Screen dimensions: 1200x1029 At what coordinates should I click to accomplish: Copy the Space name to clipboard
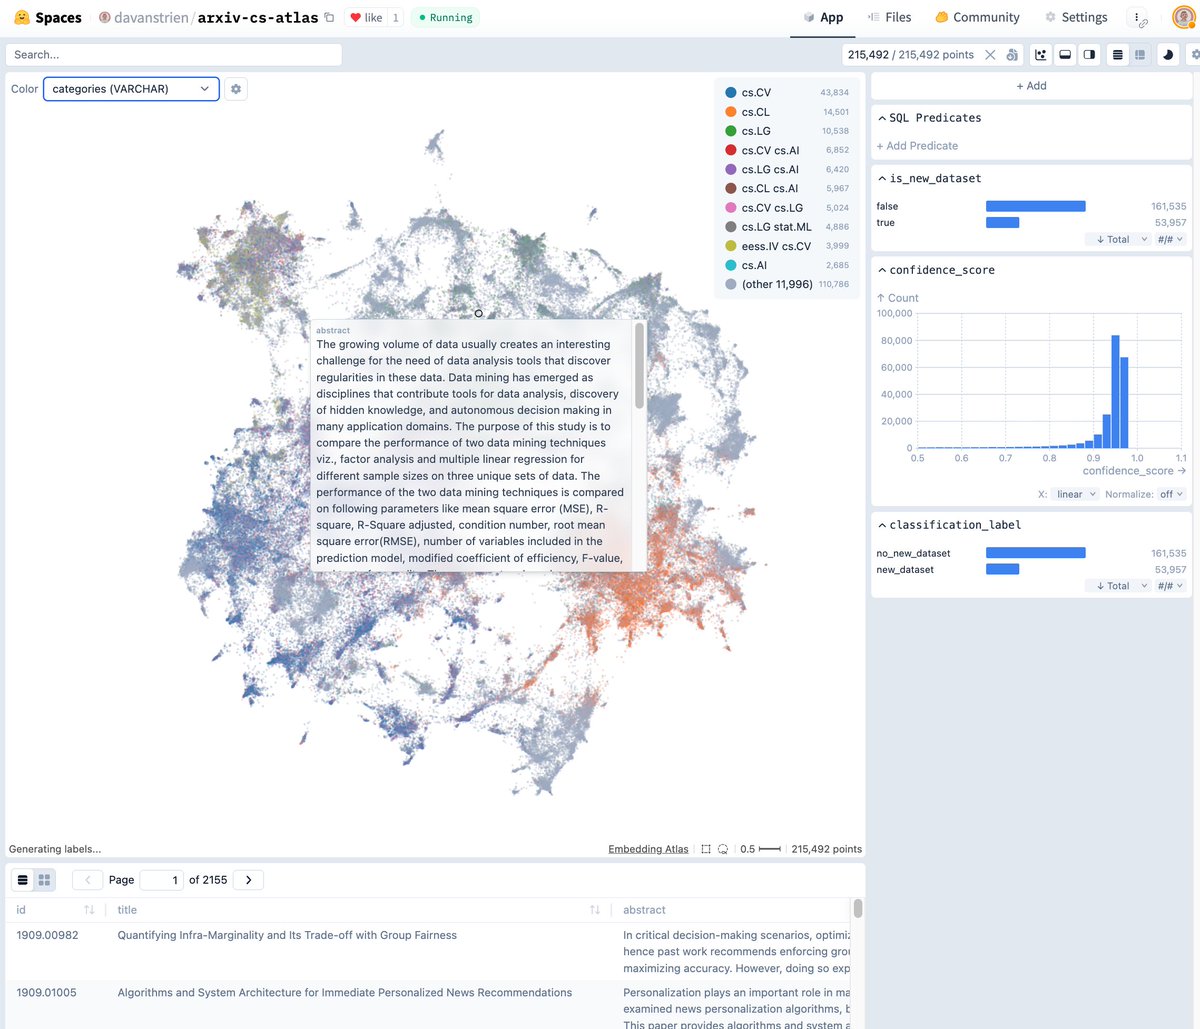pyautogui.click(x=329, y=18)
